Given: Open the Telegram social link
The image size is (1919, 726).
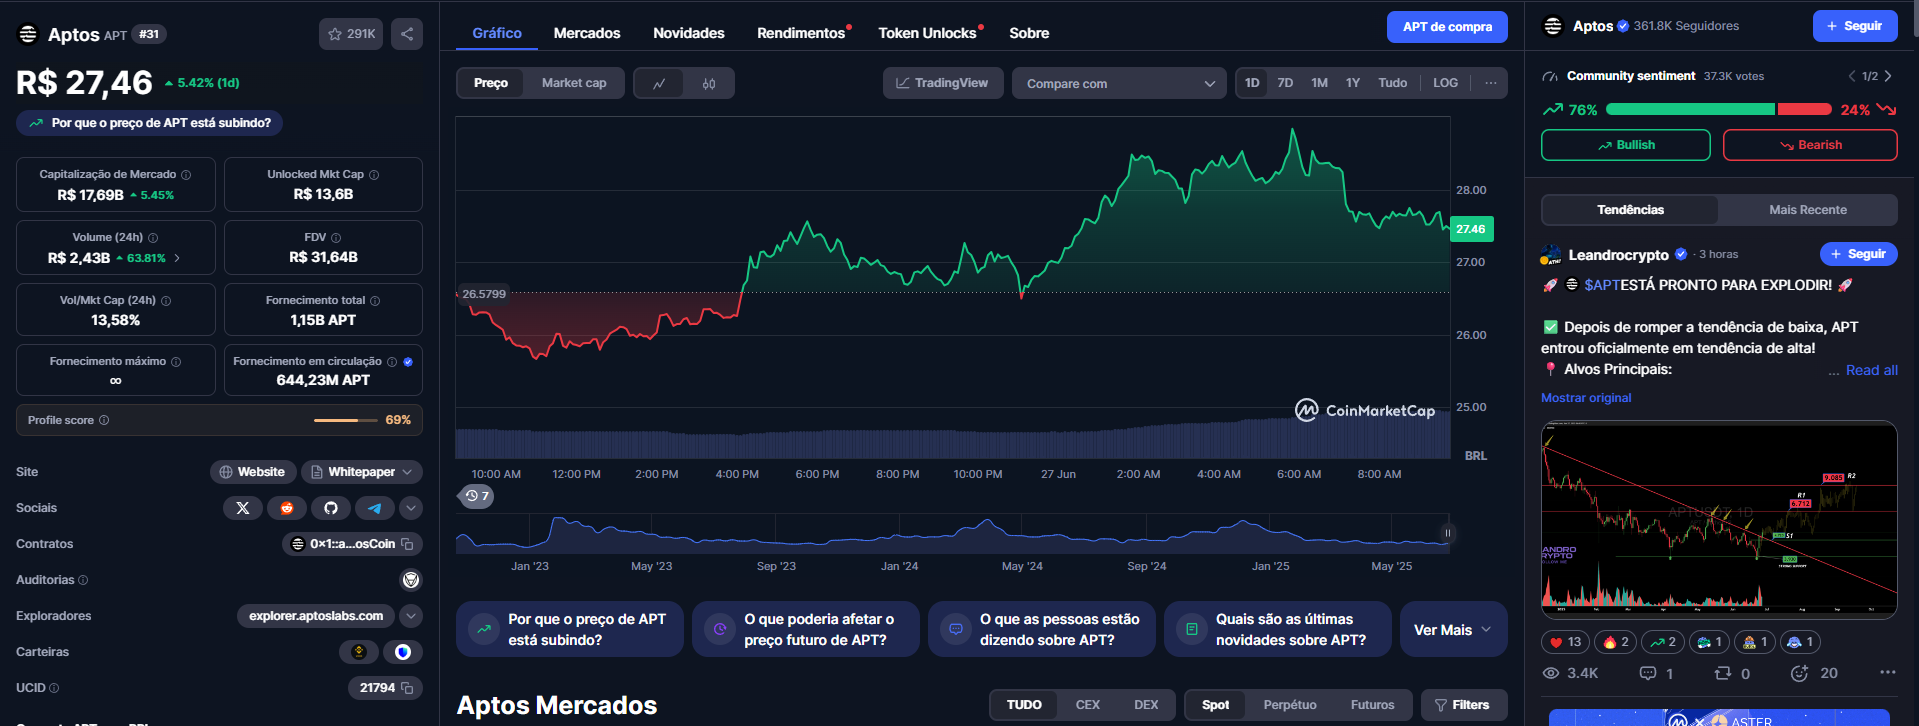Looking at the screenshot, I should coord(375,508).
